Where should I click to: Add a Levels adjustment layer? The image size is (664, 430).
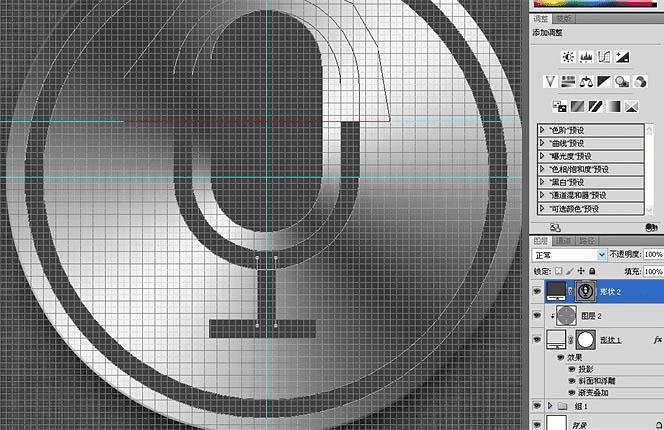[586, 57]
